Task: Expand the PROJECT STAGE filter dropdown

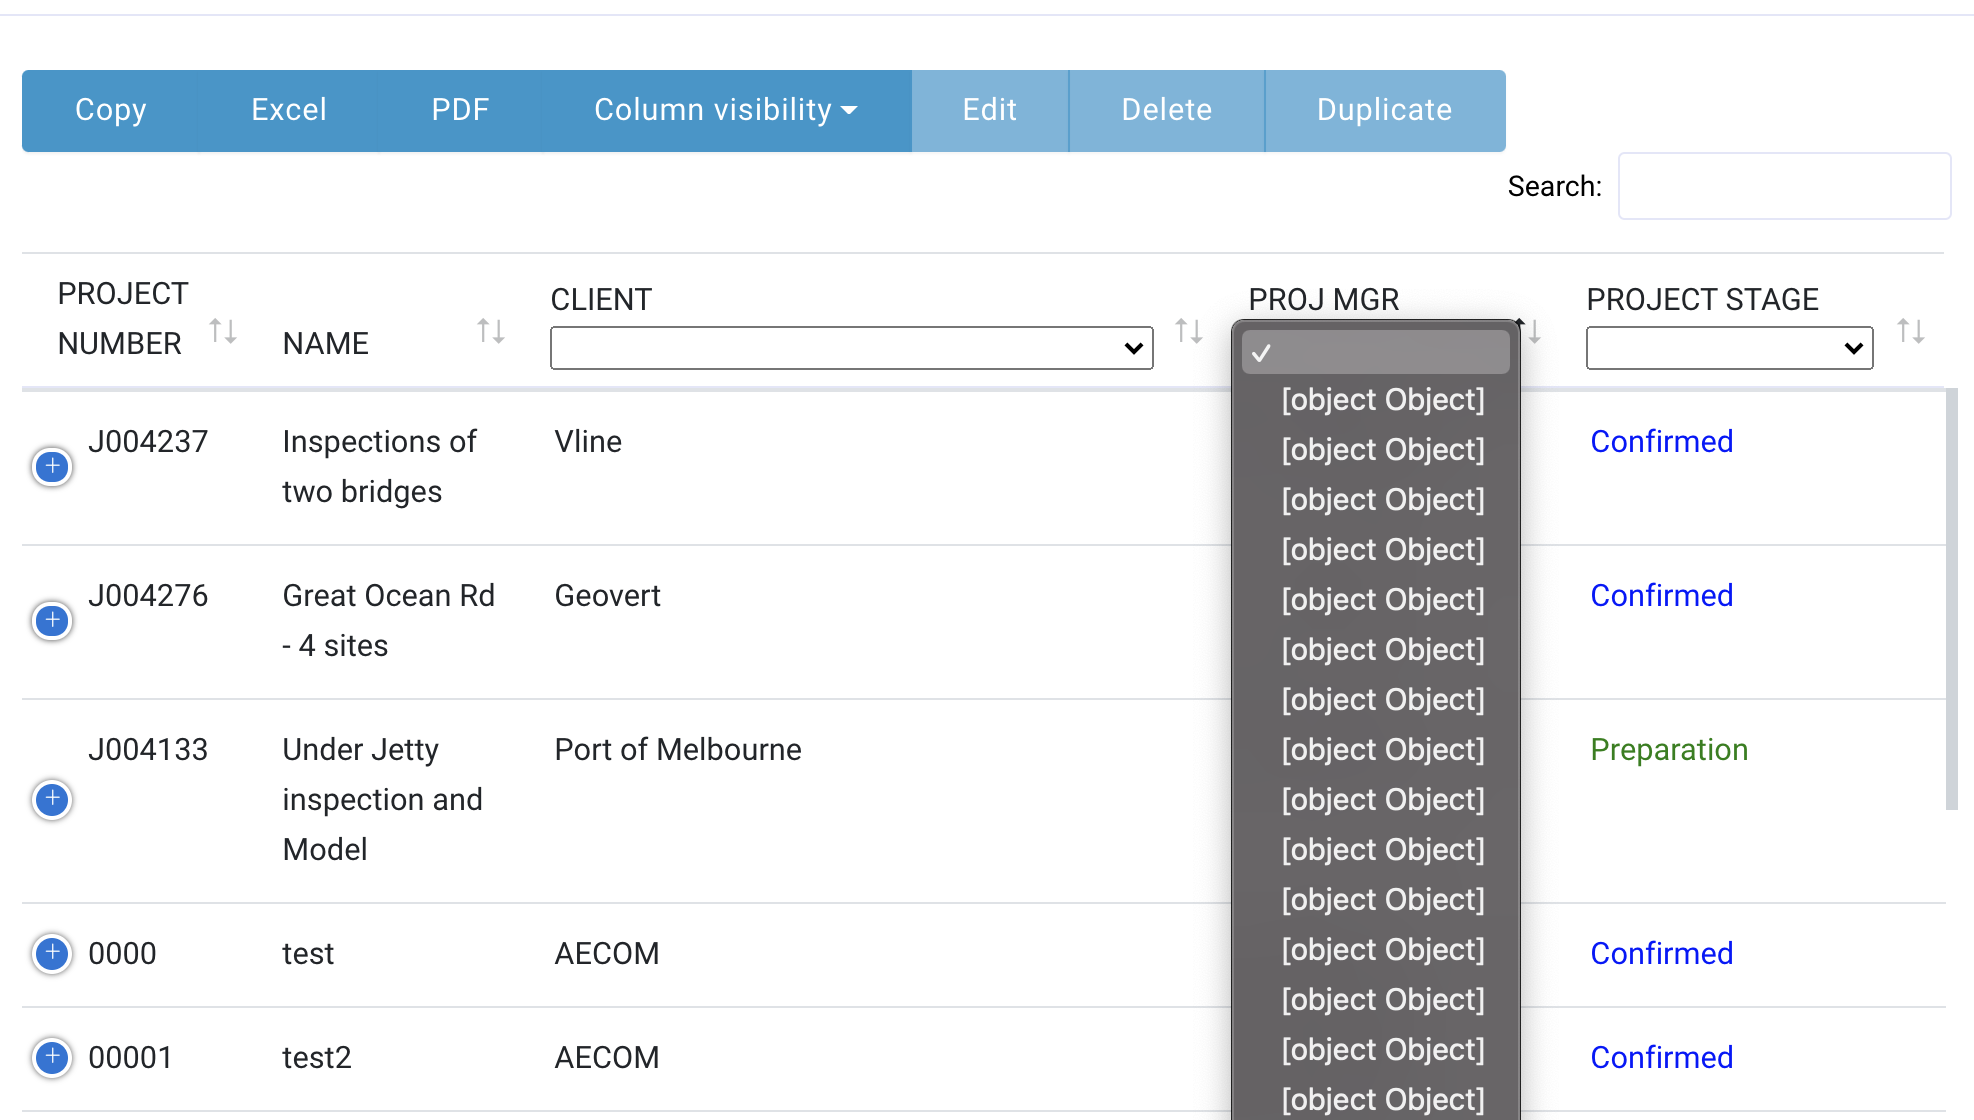Action: coord(1731,350)
